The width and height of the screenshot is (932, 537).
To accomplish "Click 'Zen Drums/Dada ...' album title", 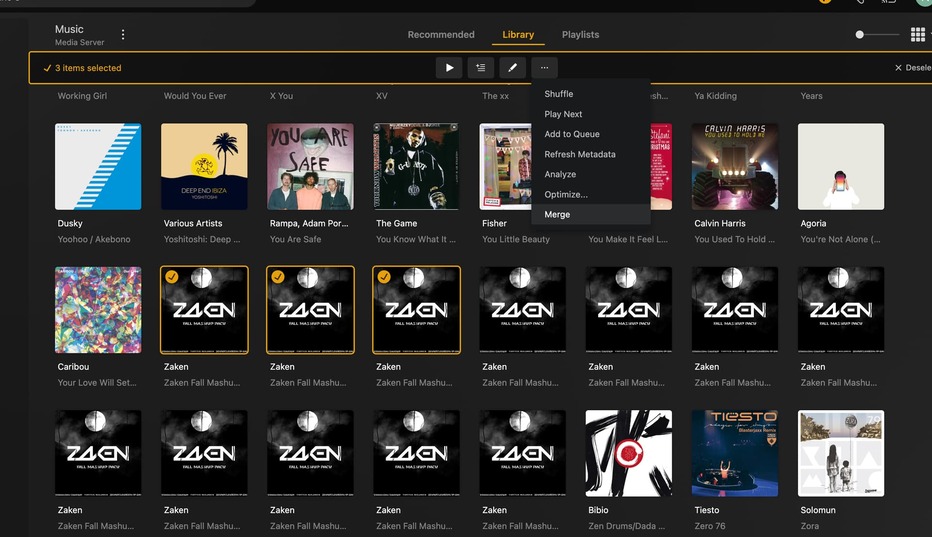I will (626, 526).
